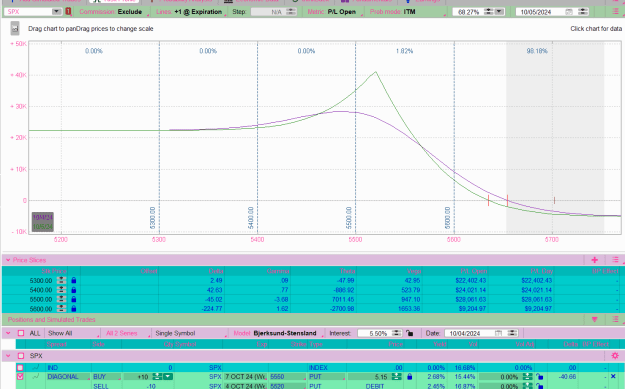Screen dimensions: 625x389
Task: Click the lock icon on 5600.00 slice row
Action: (x=74, y=309)
